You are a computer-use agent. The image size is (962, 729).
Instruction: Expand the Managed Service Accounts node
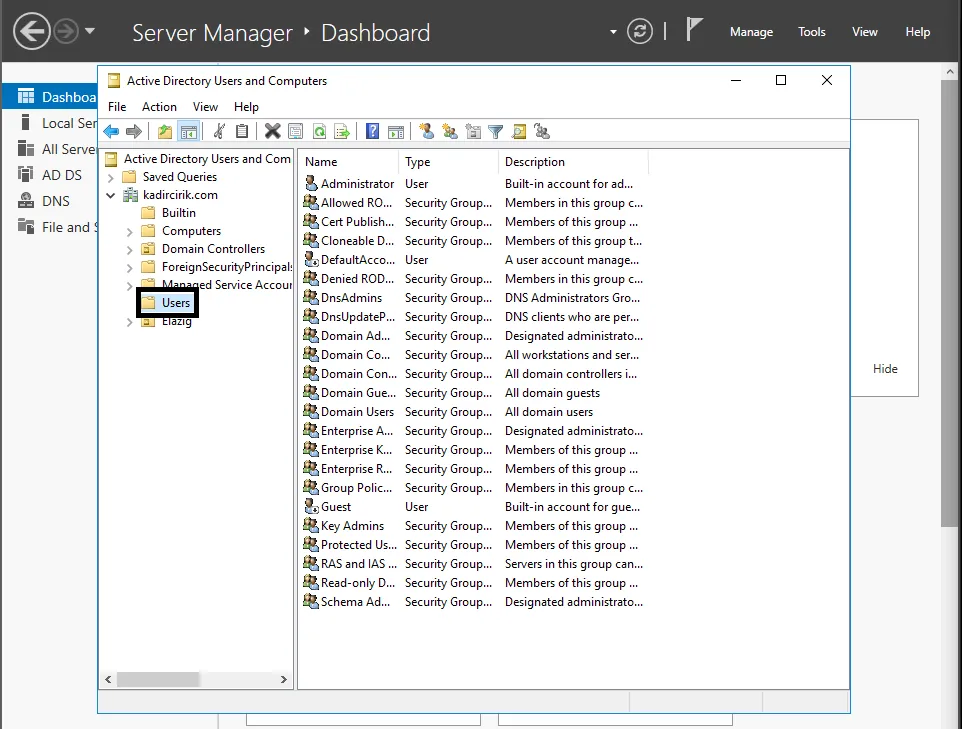tap(129, 286)
